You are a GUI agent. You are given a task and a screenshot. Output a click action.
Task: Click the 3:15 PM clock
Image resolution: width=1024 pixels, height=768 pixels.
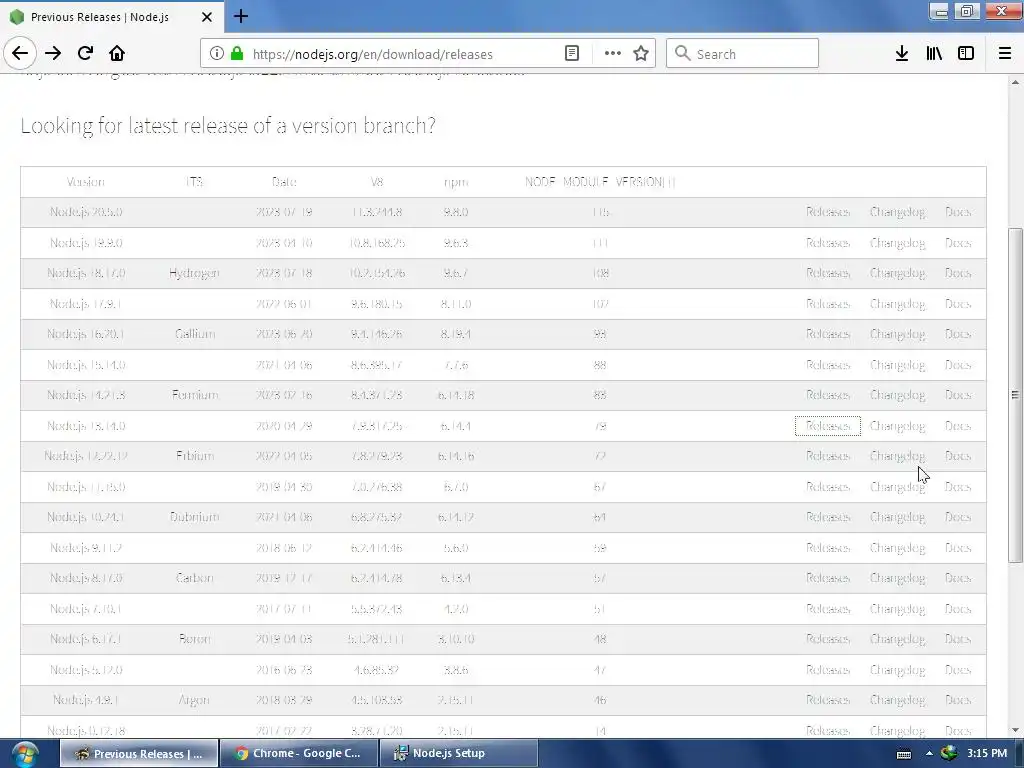[x=987, y=753]
